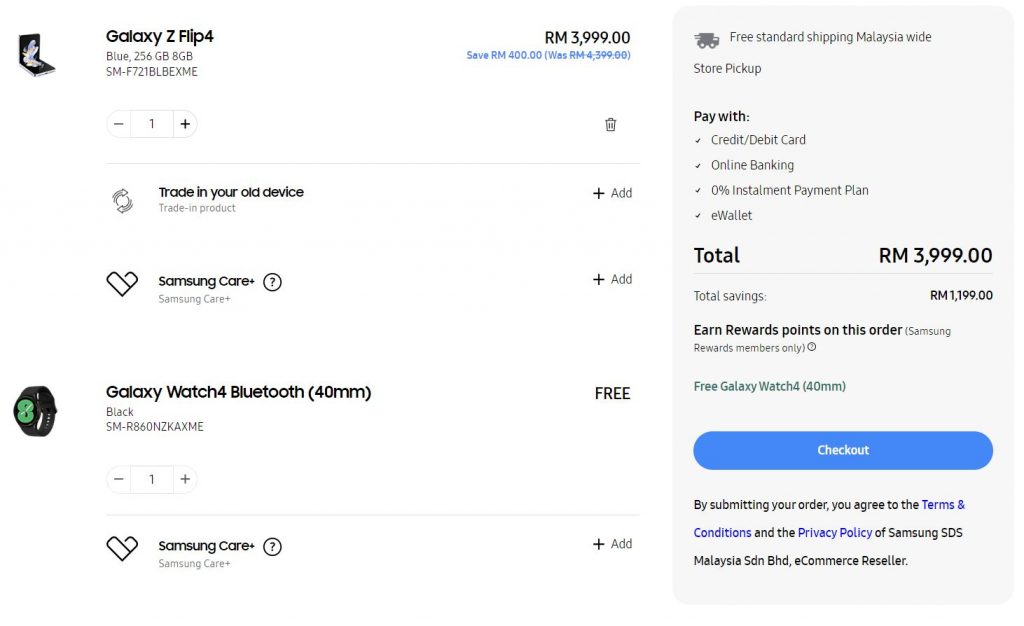Image resolution: width=1024 pixels, height=626 pixels.
Task: Increase the Galaxy Z Flip4 quantity
Action: tap(185, 124)
